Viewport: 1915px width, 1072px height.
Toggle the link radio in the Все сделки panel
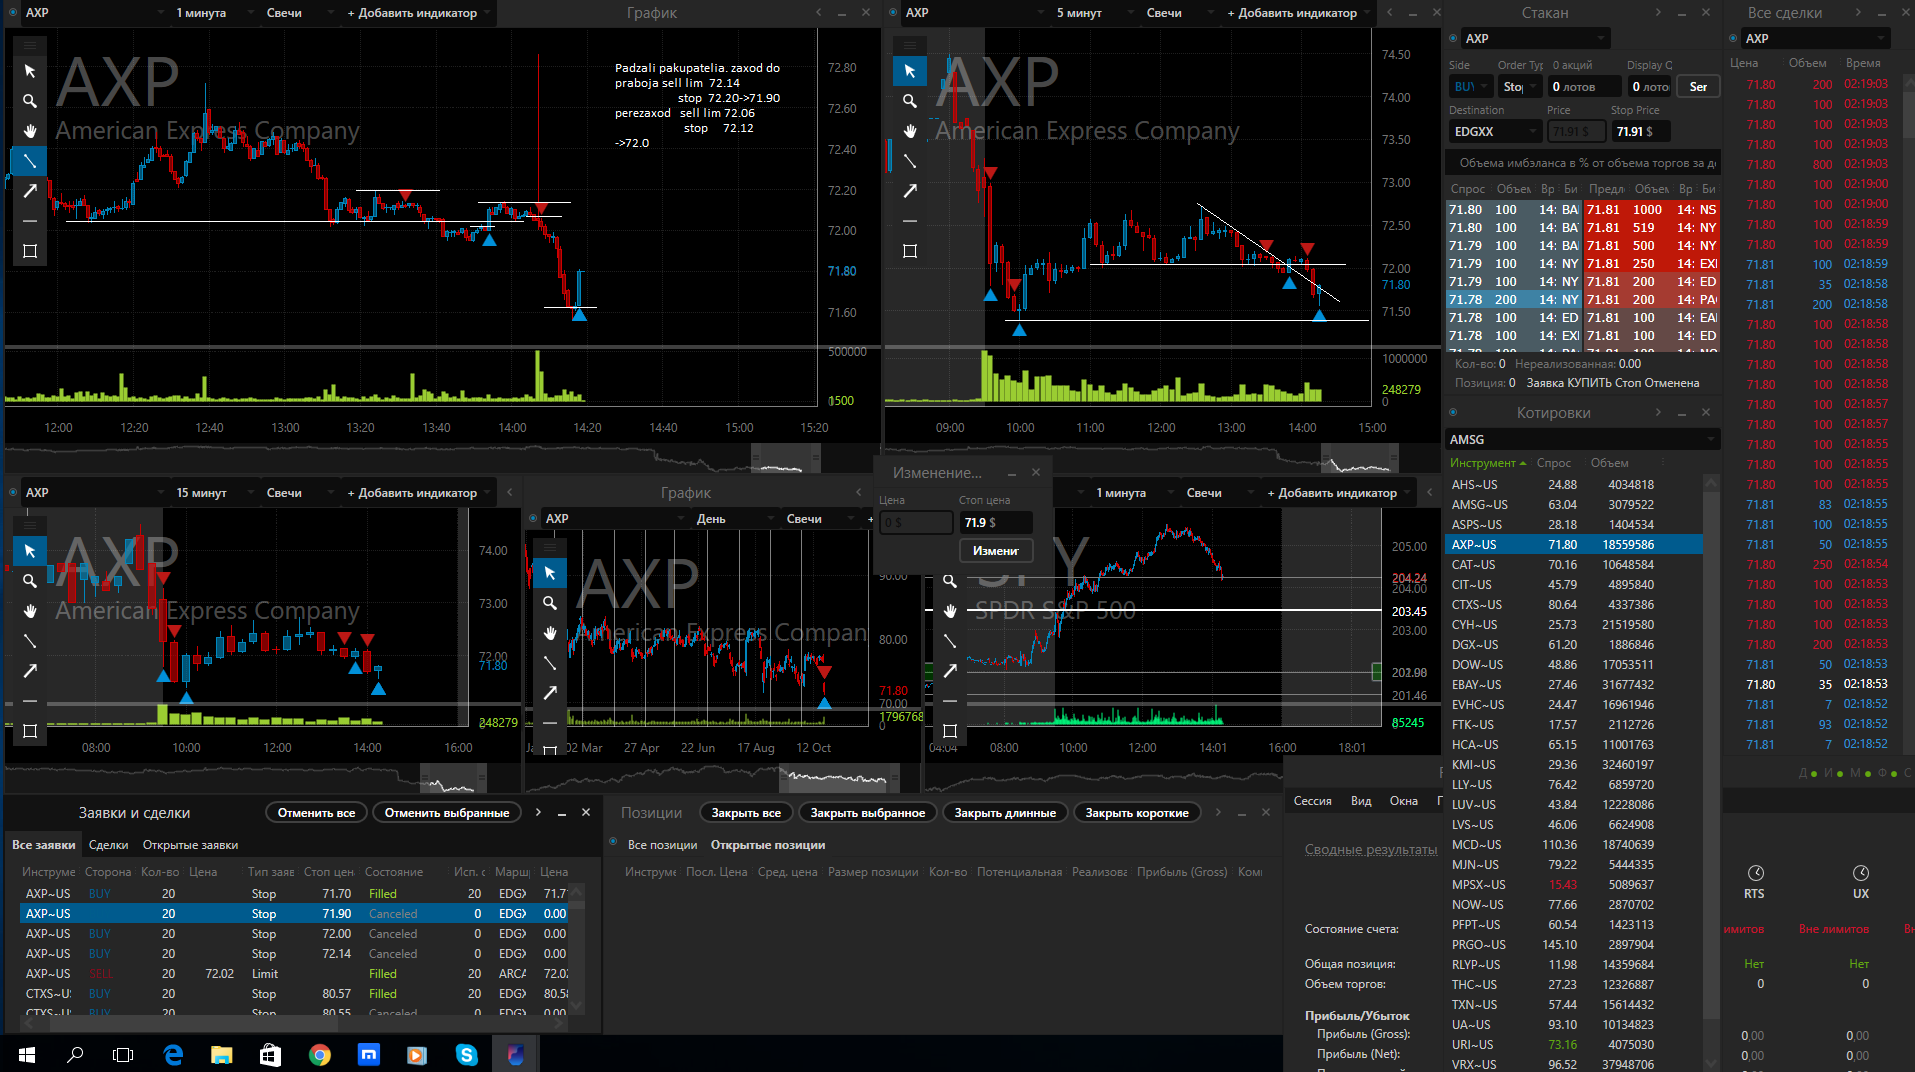(1733, 39)
